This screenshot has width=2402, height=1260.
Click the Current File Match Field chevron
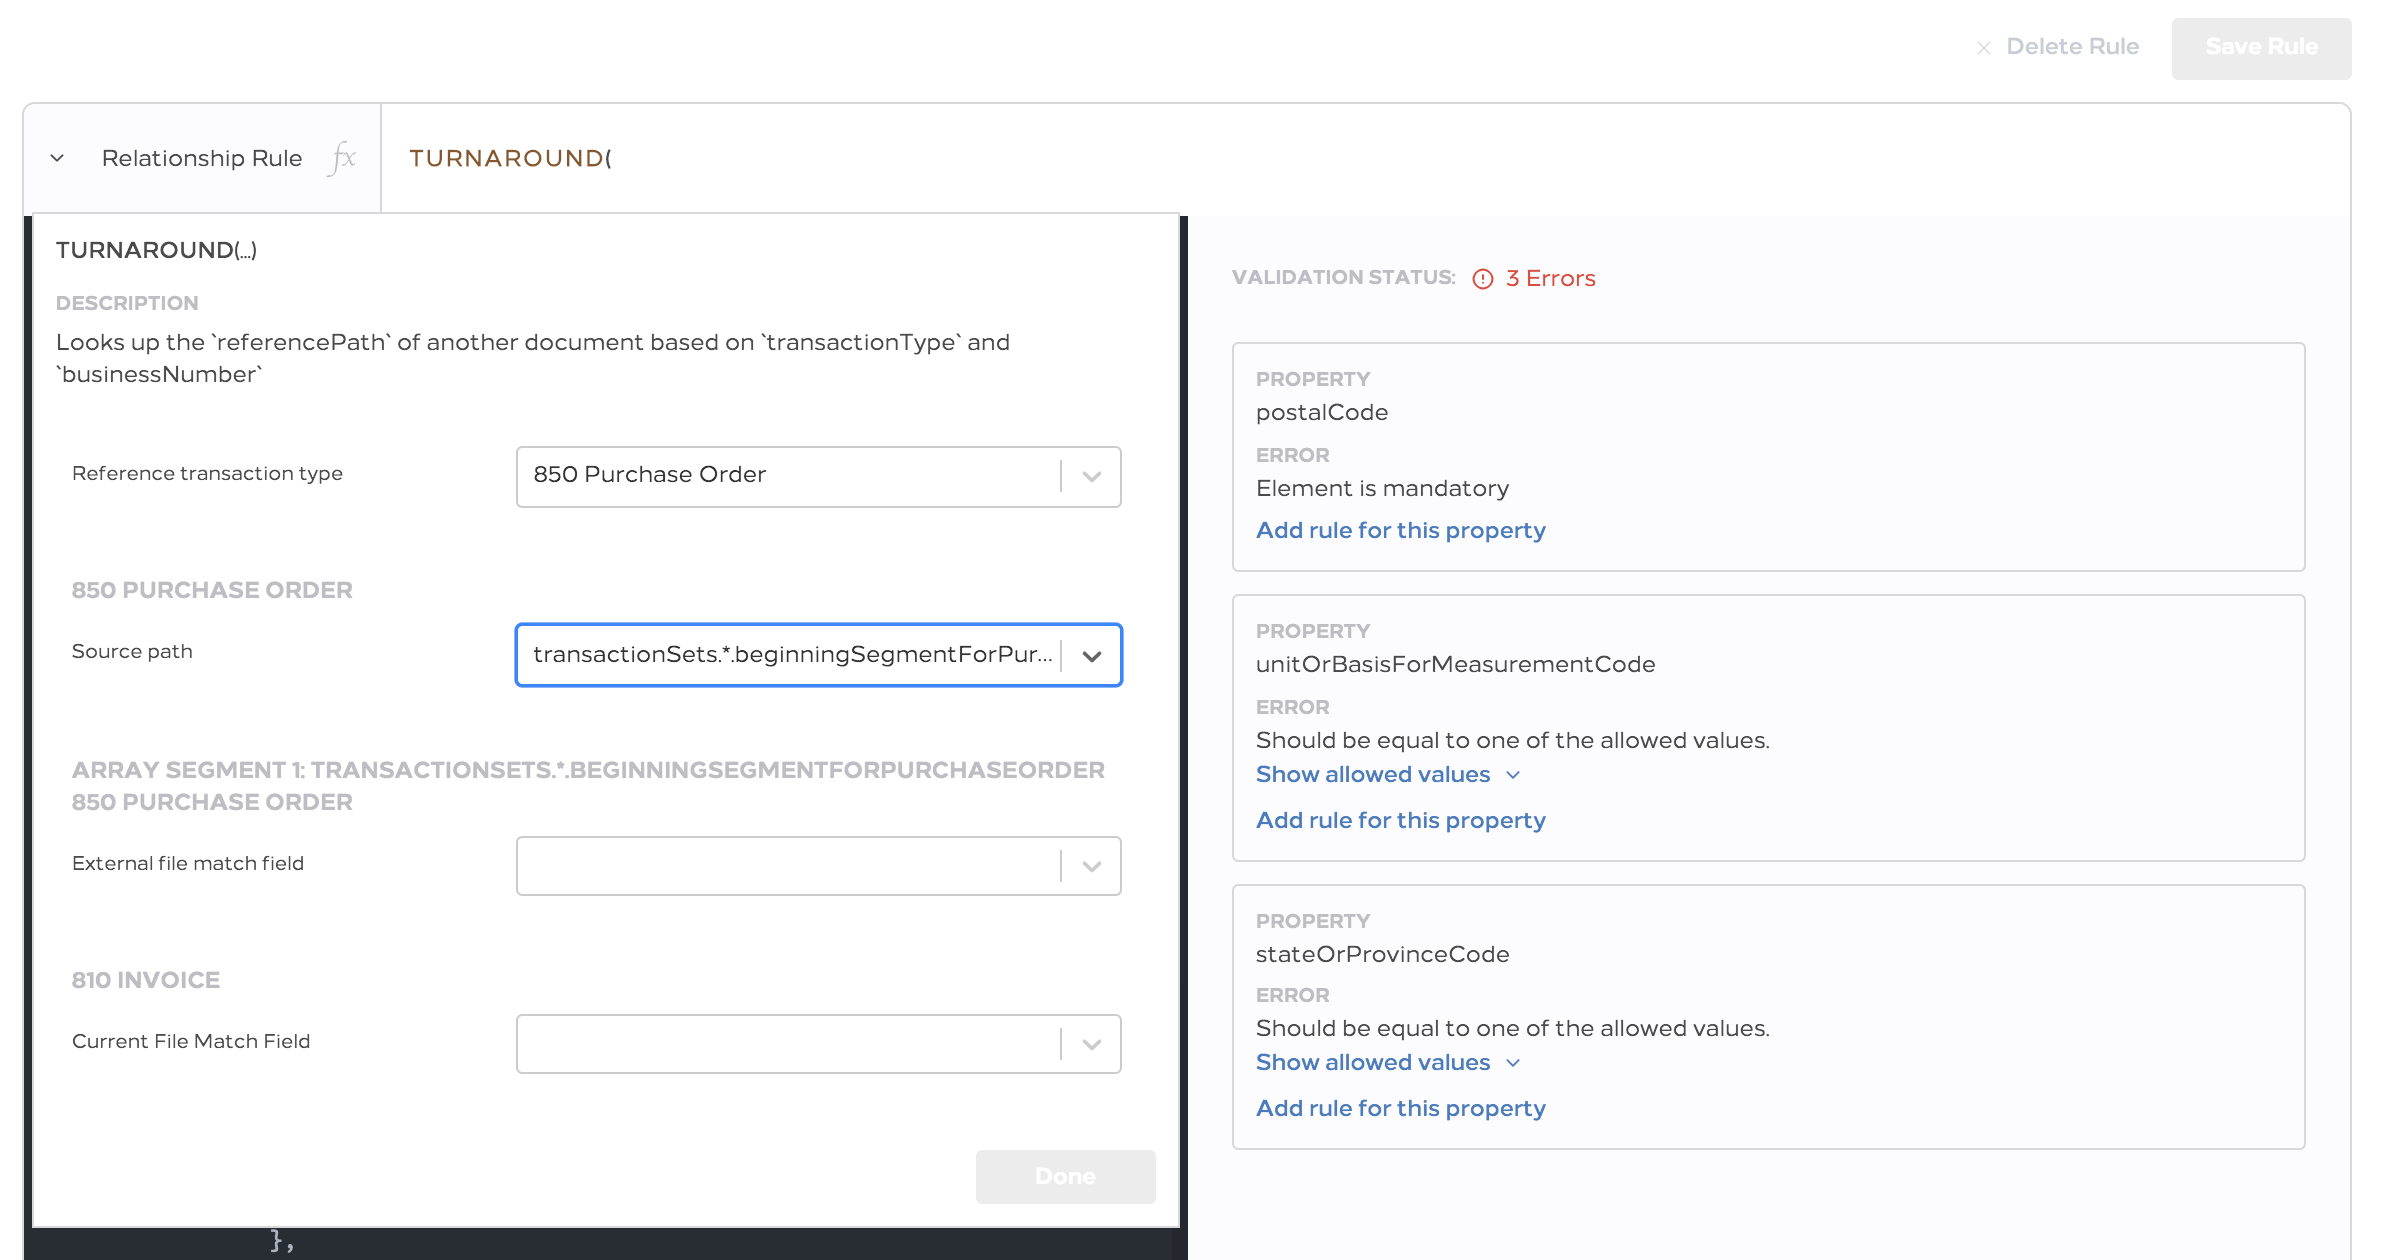[1092, 1045]
